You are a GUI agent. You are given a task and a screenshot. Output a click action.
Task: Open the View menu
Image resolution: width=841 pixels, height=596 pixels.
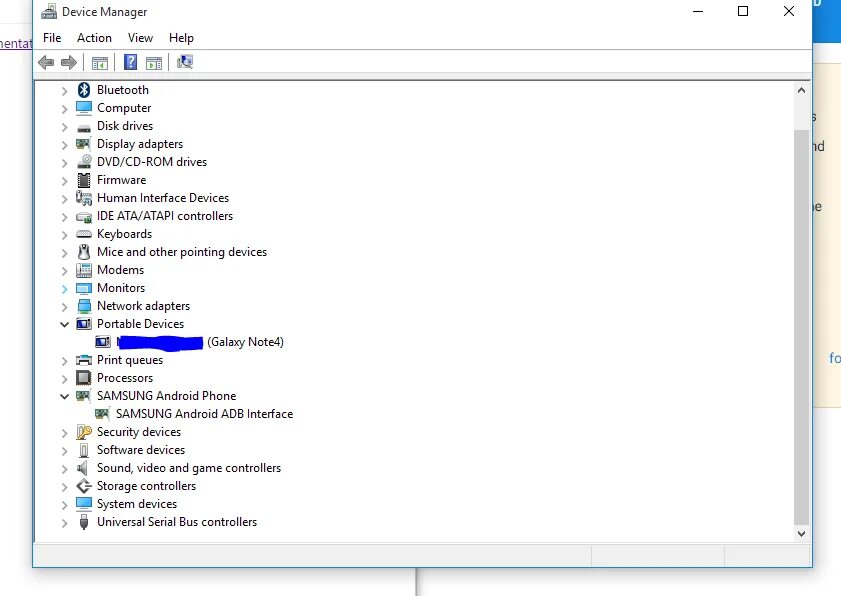tap(141, 38)
